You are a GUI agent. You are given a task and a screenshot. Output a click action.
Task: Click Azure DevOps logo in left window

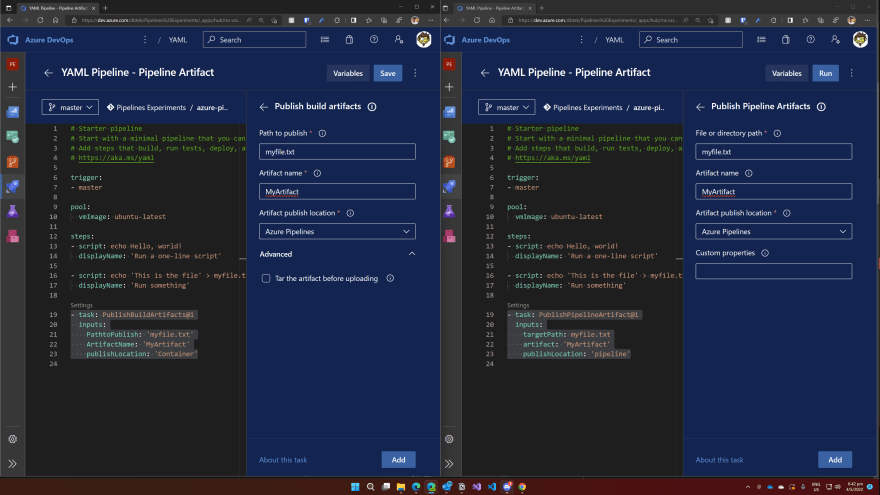(x=13, y=40)
